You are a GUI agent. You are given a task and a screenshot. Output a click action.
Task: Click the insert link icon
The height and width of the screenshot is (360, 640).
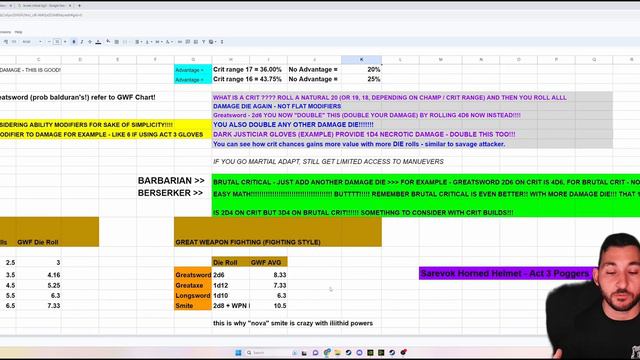pos(180,42)
